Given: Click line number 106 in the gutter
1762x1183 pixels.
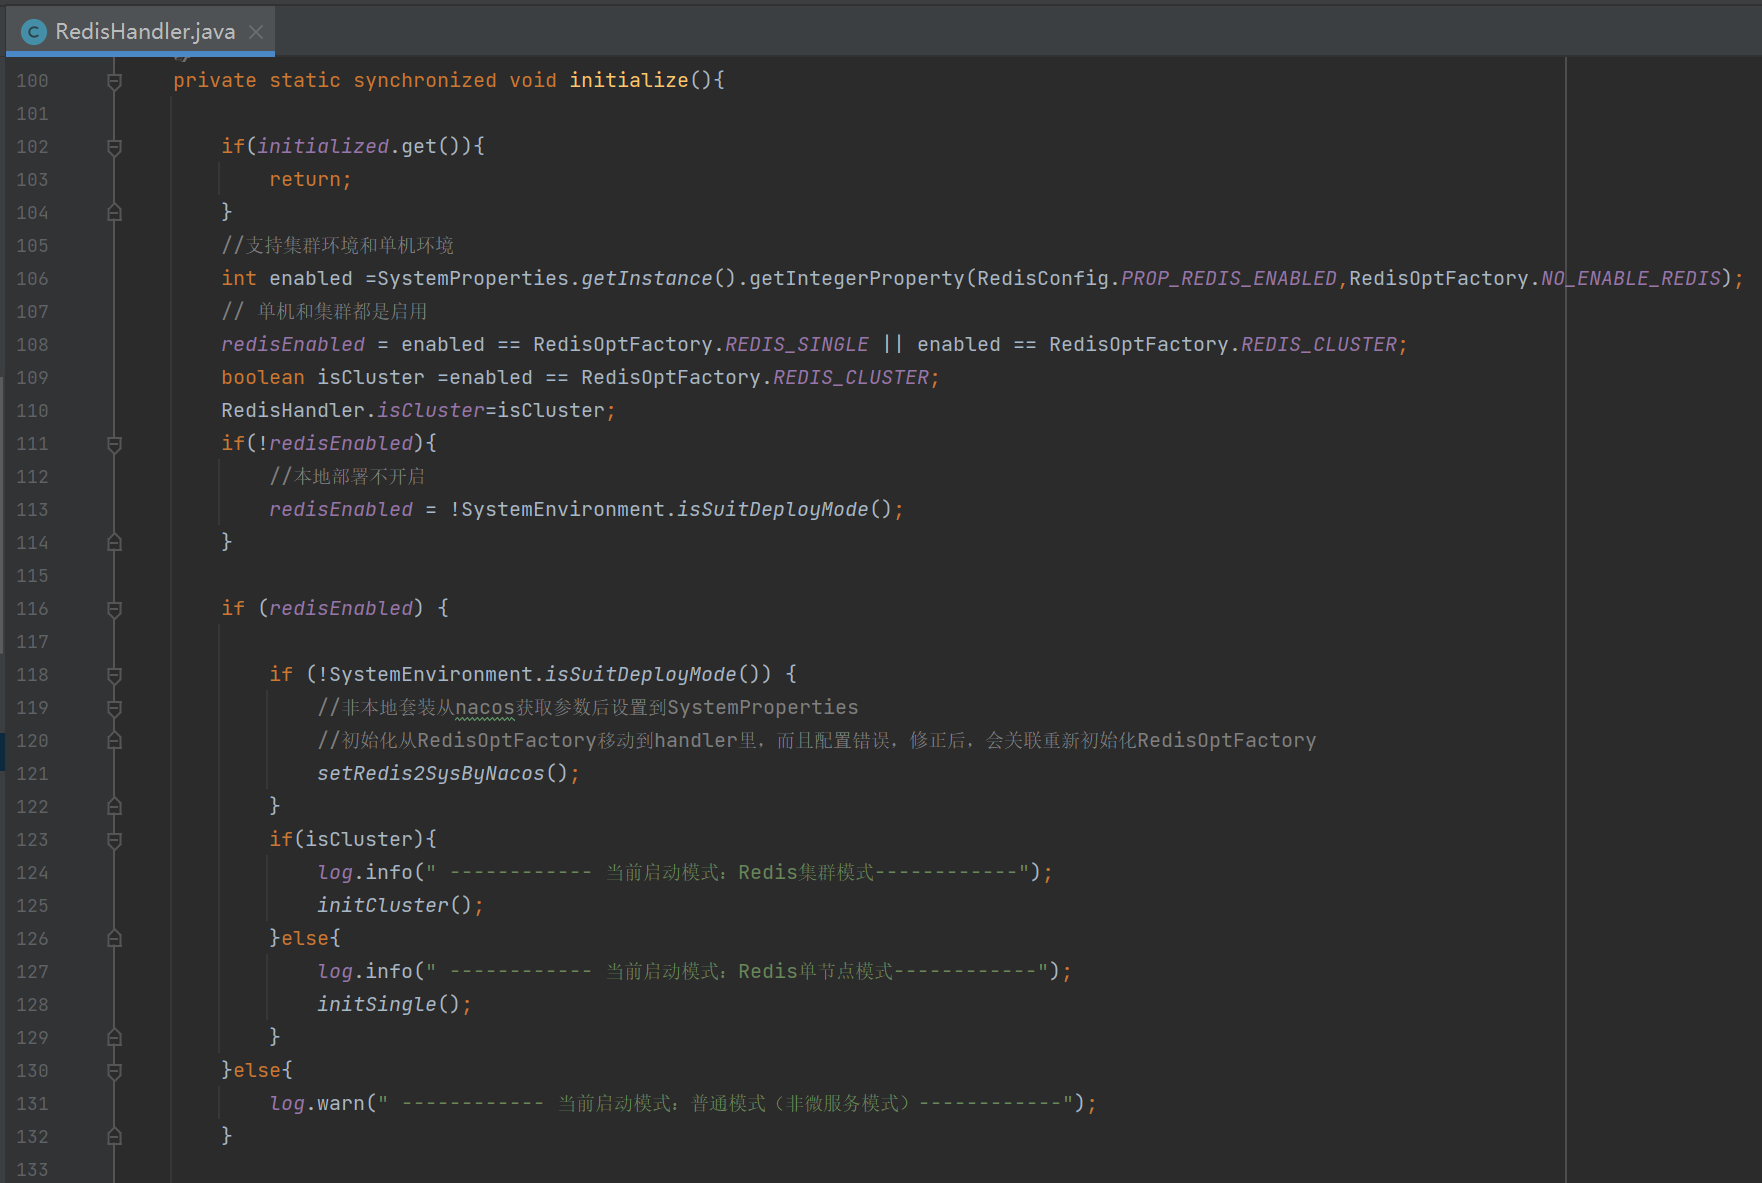Looking at the screenshot, I should point(32,279).
